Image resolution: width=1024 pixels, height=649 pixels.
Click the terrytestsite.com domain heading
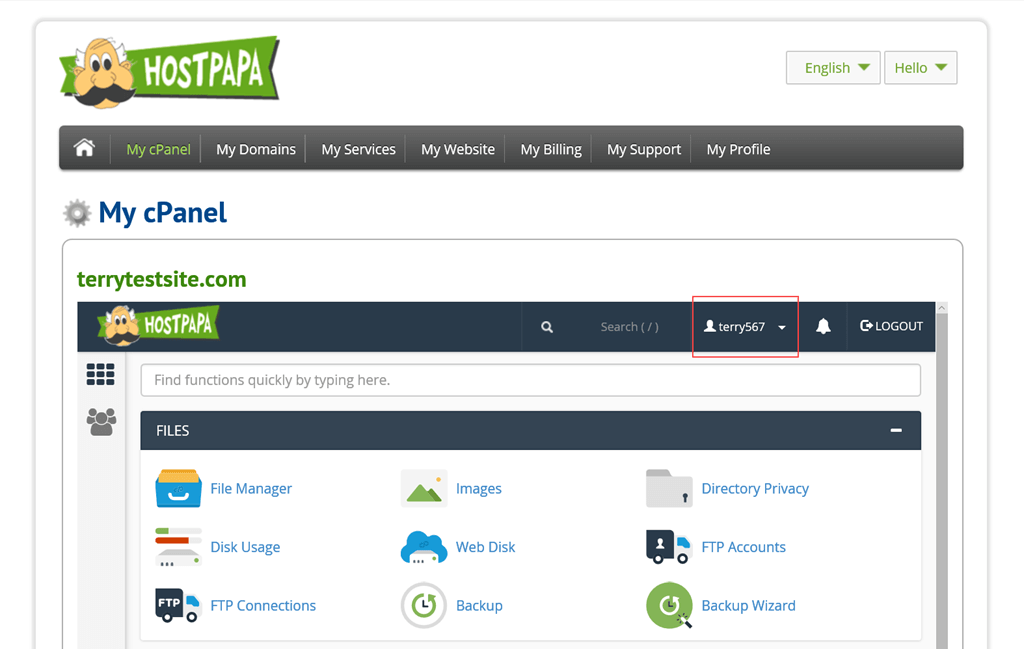(161, 279)
